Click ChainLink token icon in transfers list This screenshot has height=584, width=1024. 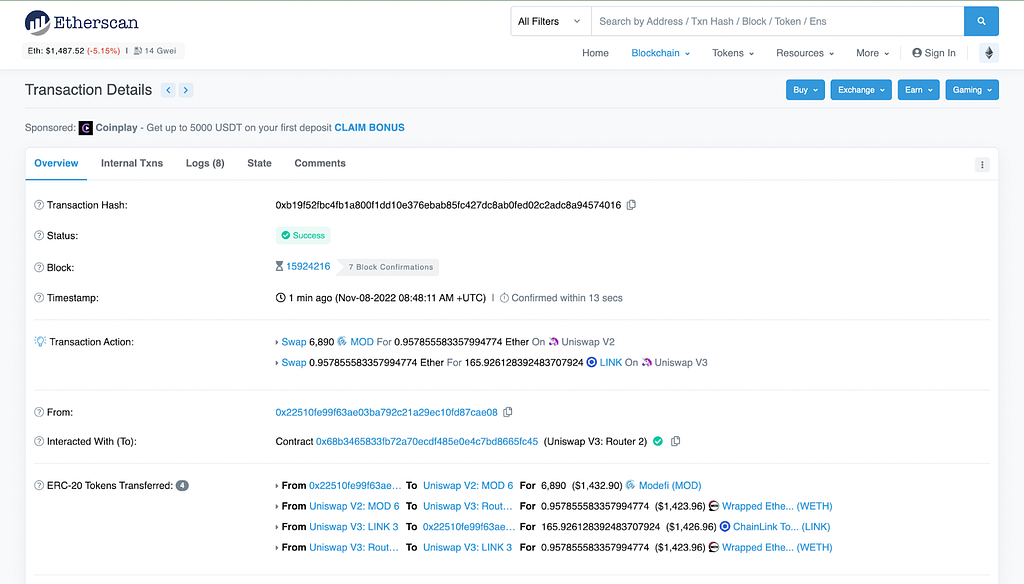pyautogui.click(x=725, y=527)
